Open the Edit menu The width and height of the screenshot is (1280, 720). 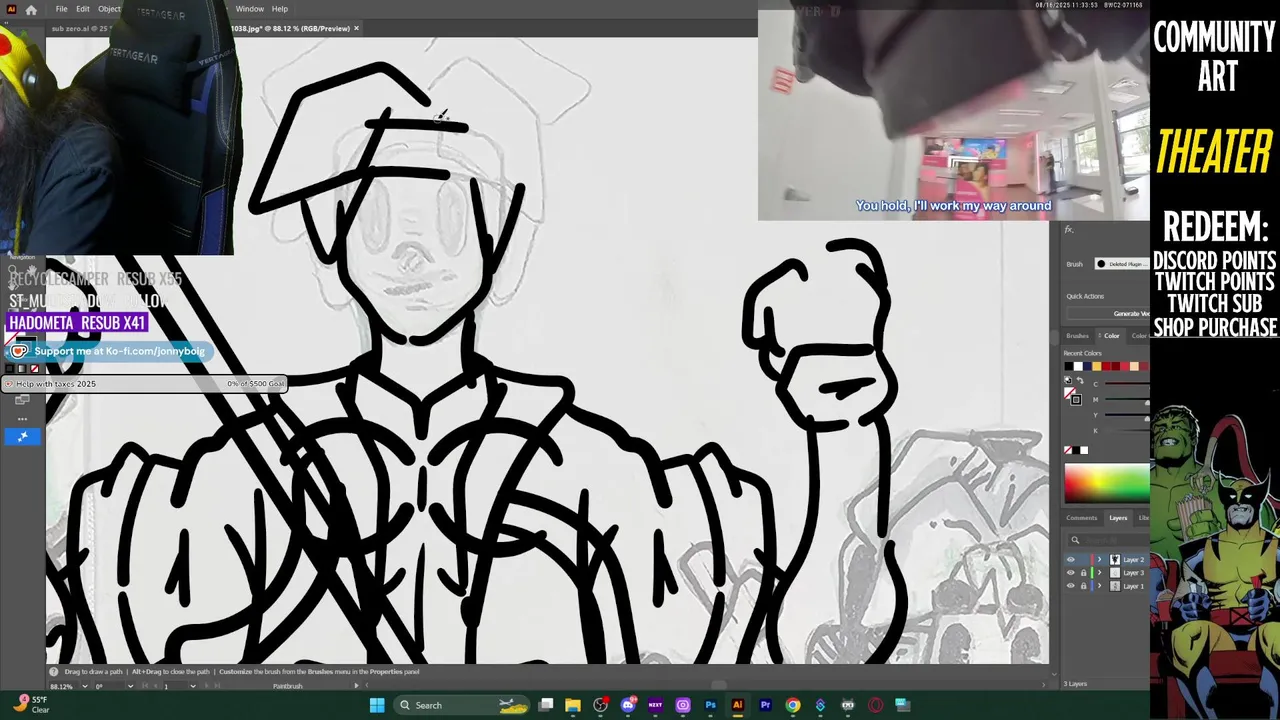82,9
